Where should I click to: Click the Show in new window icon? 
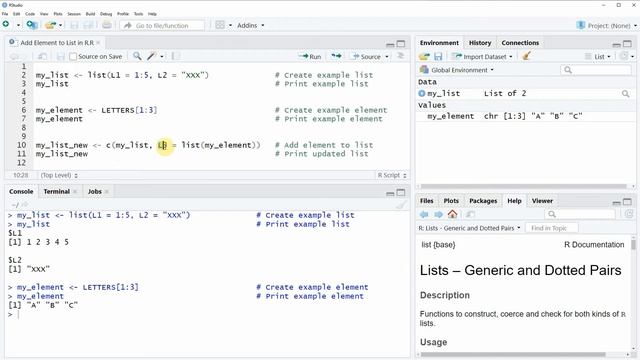point(42,56)
